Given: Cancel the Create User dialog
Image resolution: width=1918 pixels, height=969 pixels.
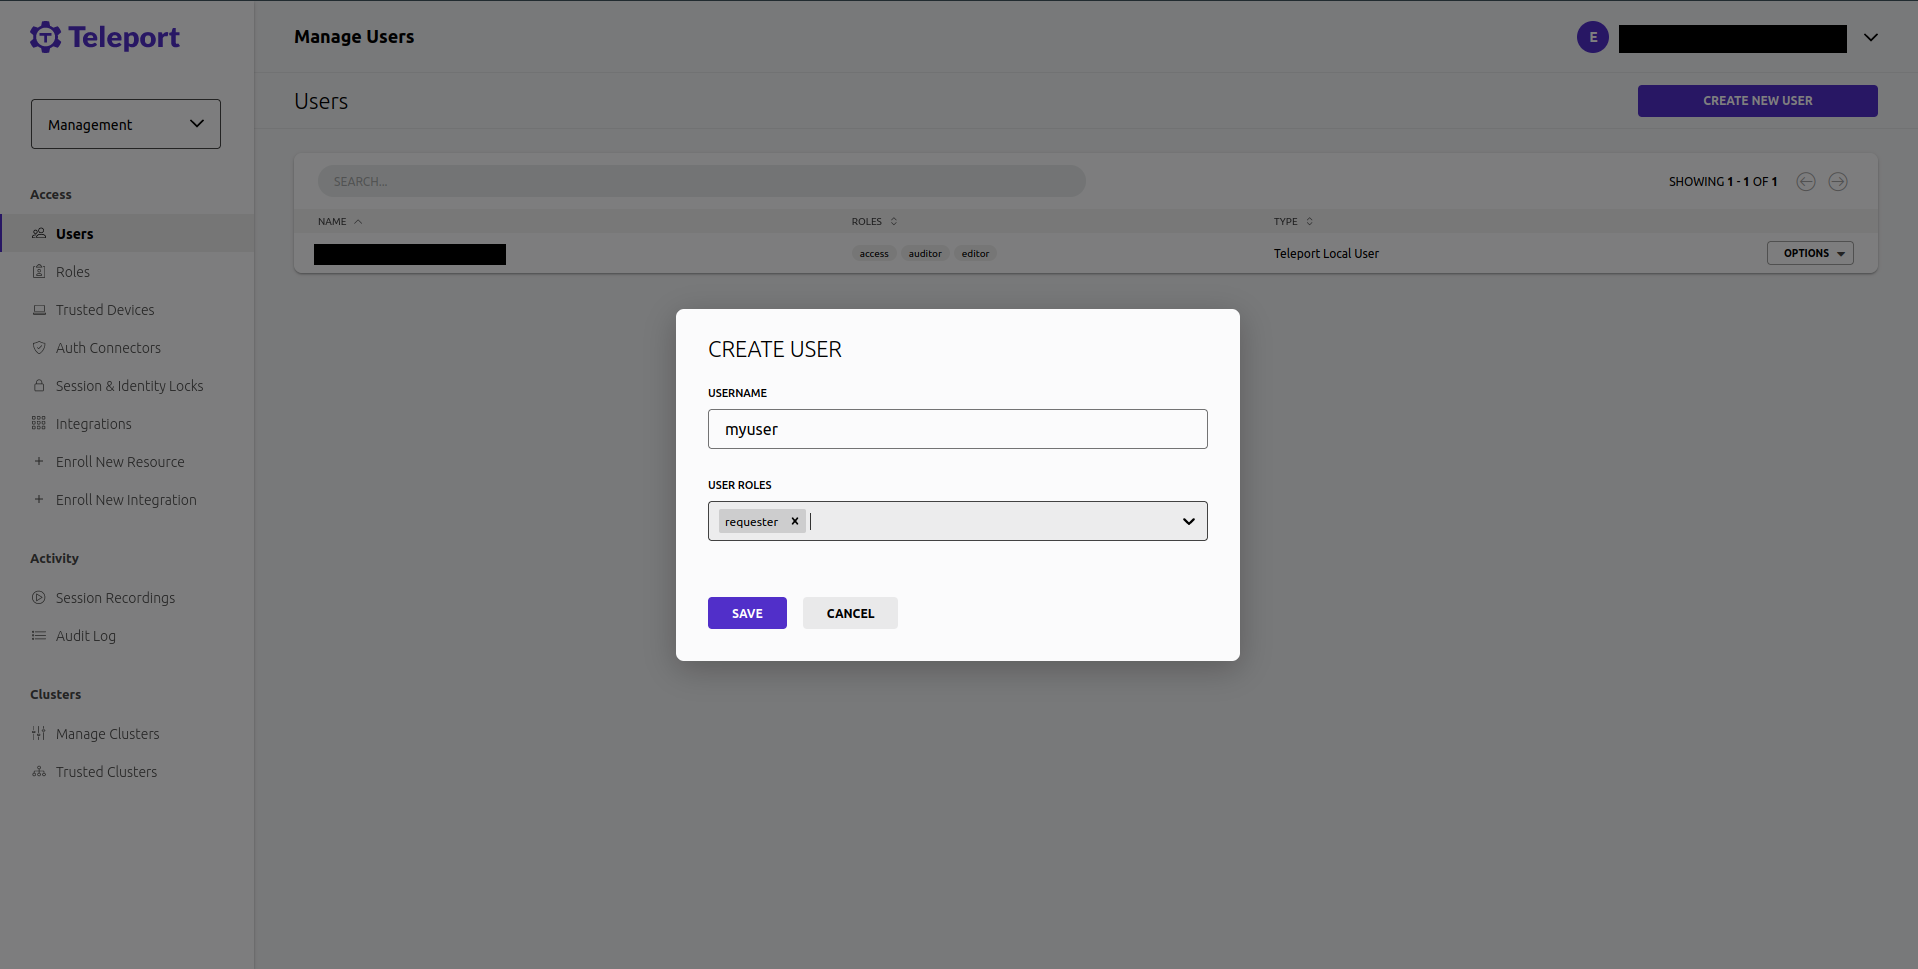Looking at the screenshot, I should [849, 612].
